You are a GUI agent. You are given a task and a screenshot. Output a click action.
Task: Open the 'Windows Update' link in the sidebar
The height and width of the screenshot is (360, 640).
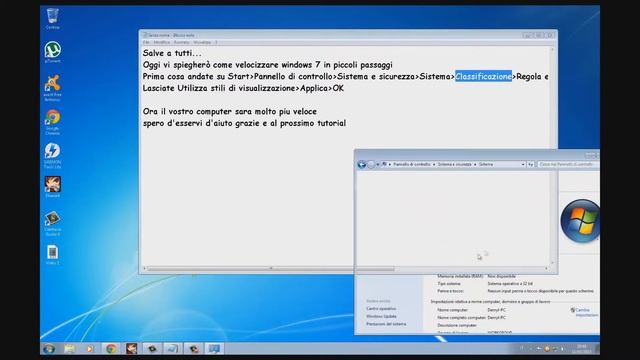(x=381, y=316)
